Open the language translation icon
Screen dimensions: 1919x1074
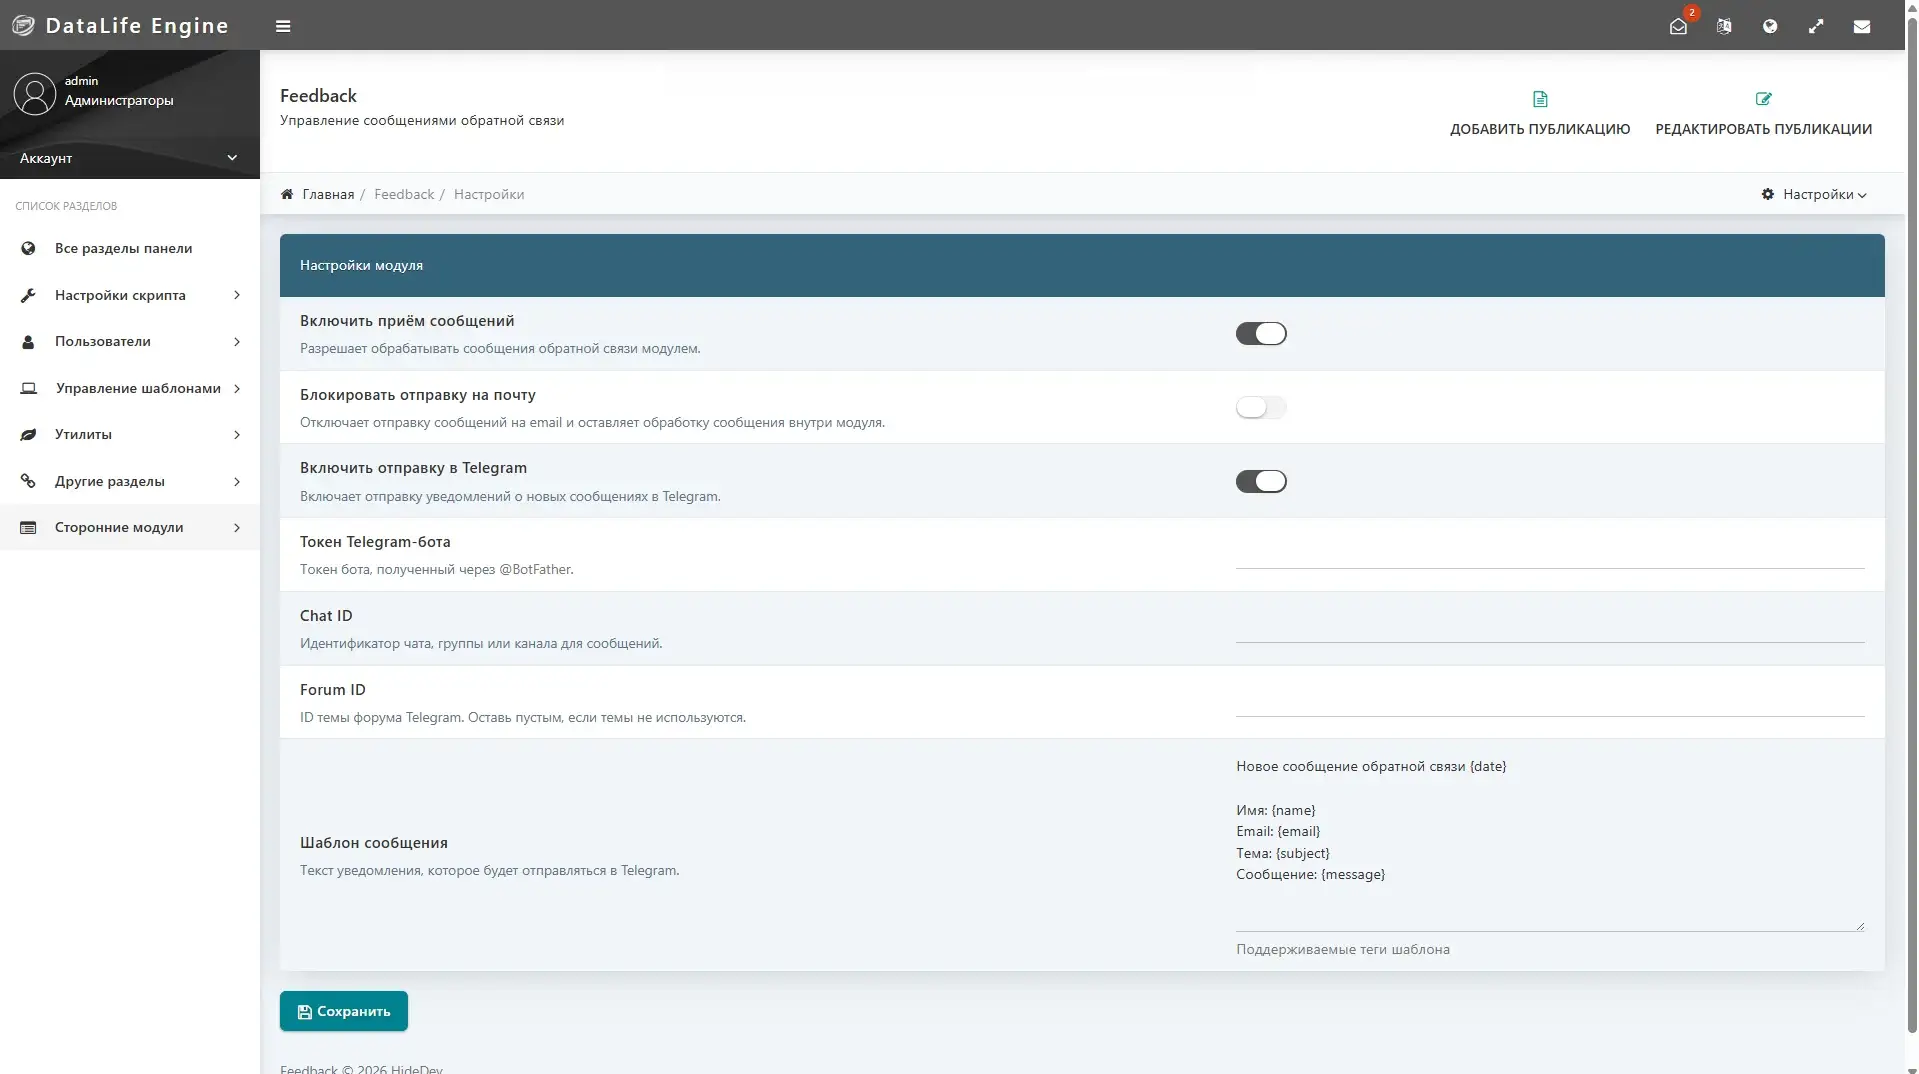(1724, 27)
